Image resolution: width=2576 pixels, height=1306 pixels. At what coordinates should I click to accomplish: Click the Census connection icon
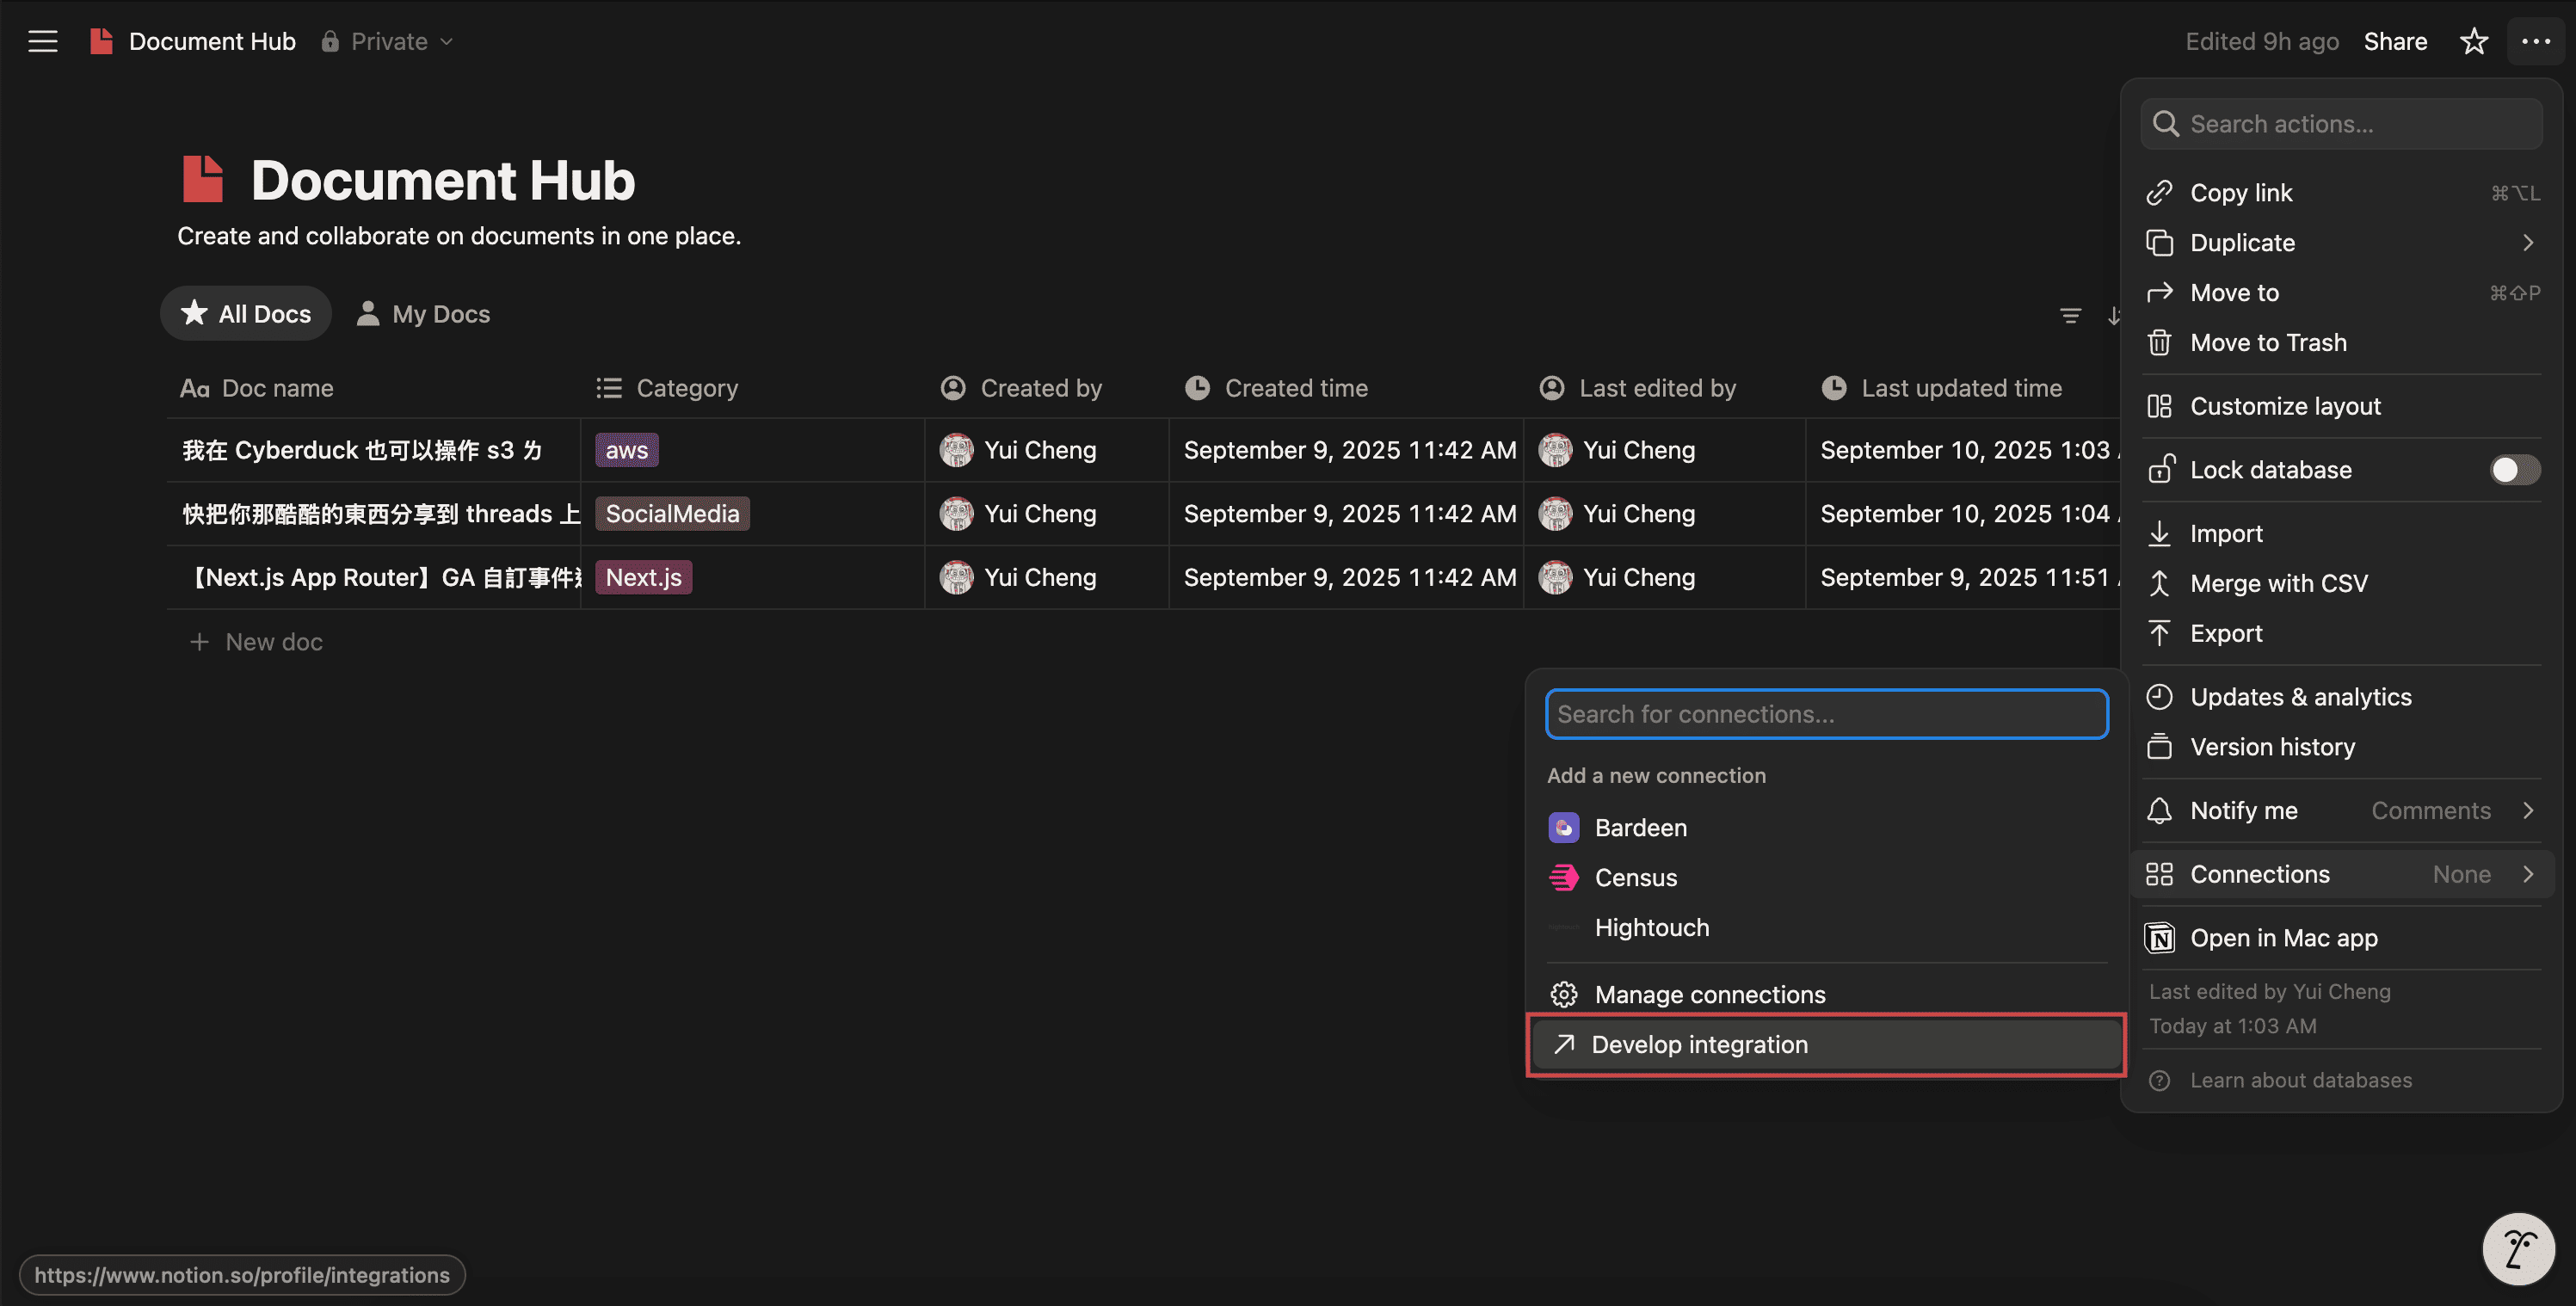[x=1564, y=878]
